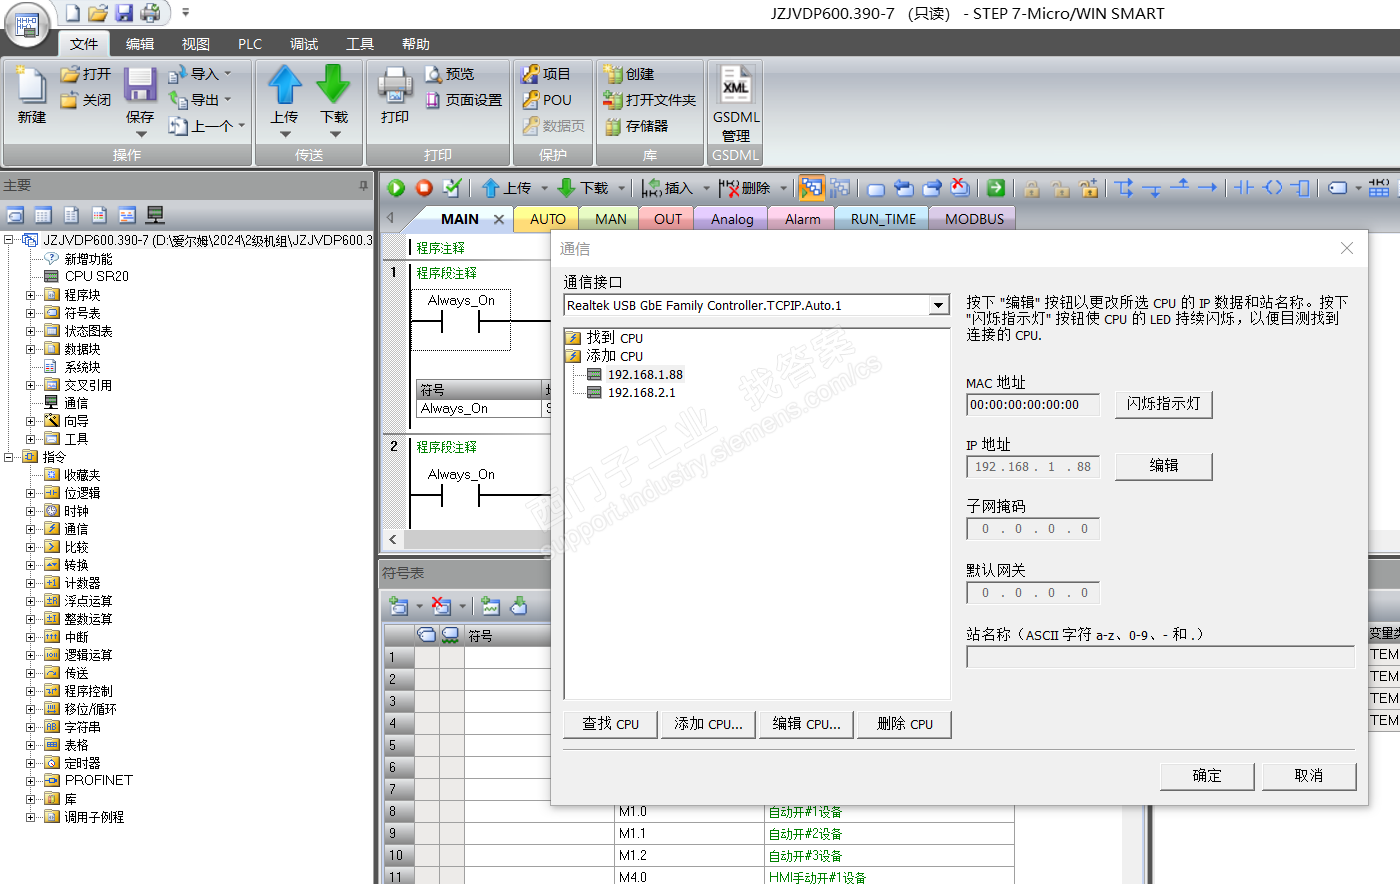Click 删除 in the editor toolbar
Screen dimensions: 1400x884
[745, 188]
